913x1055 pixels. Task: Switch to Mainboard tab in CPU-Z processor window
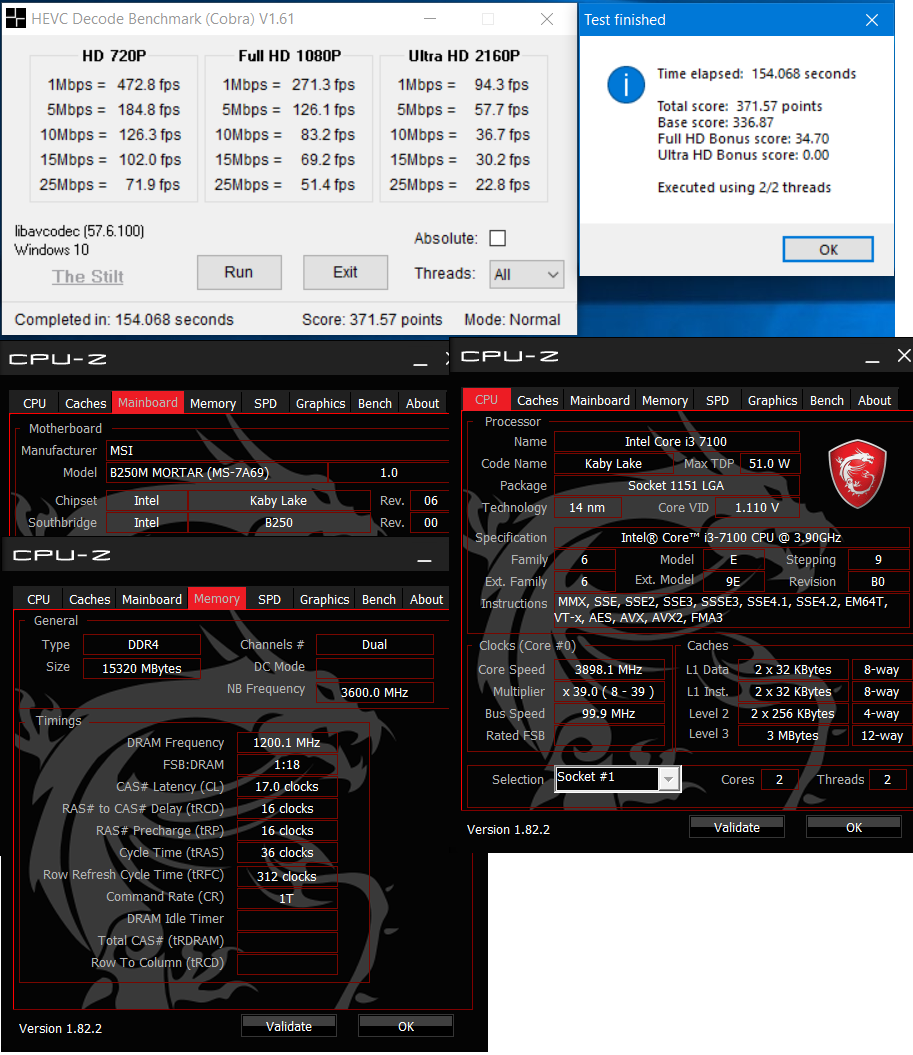pyautogui.click(x=599, y=400)
